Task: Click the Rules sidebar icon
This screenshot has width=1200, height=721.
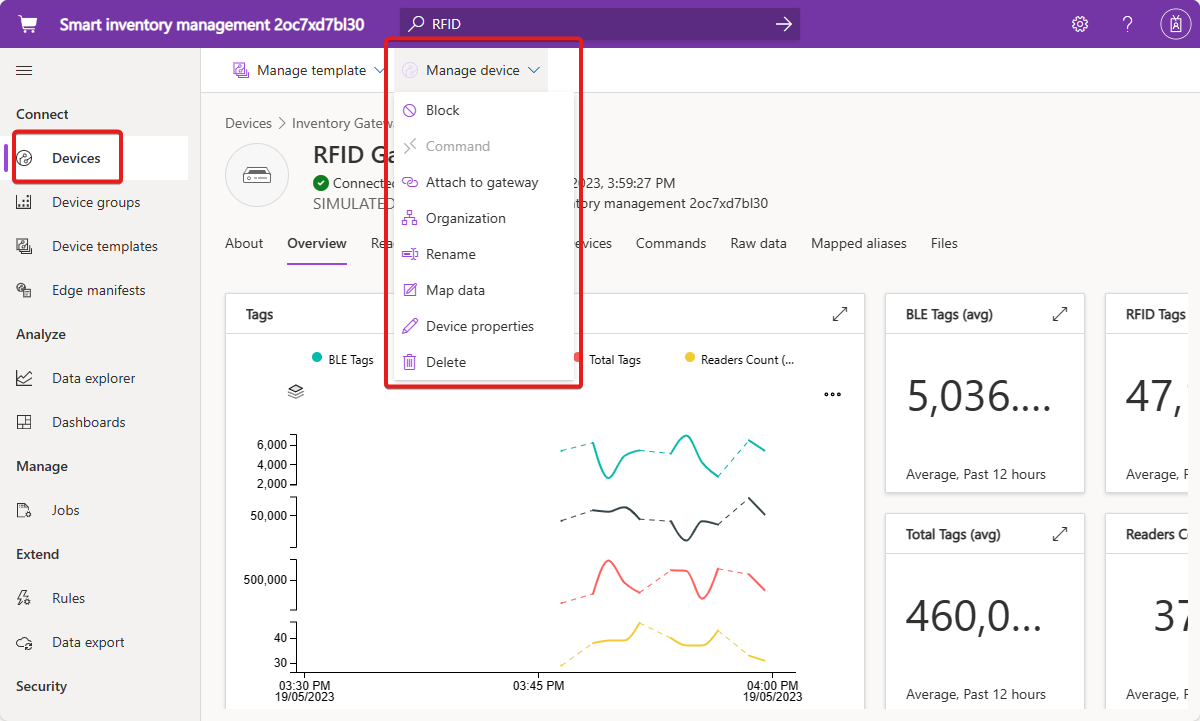Action: pyautogui.click(x=25, y=598)
